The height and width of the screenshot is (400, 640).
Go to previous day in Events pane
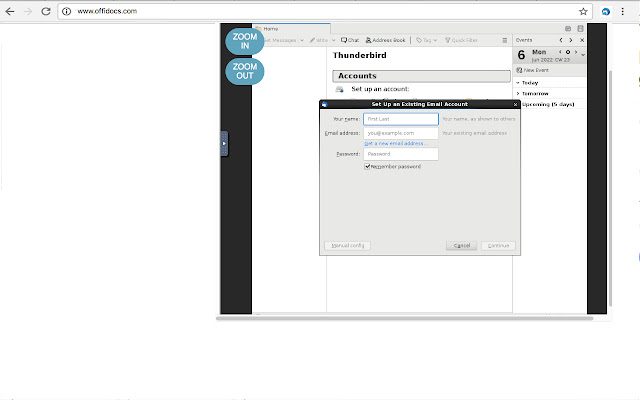pos(561,40)
